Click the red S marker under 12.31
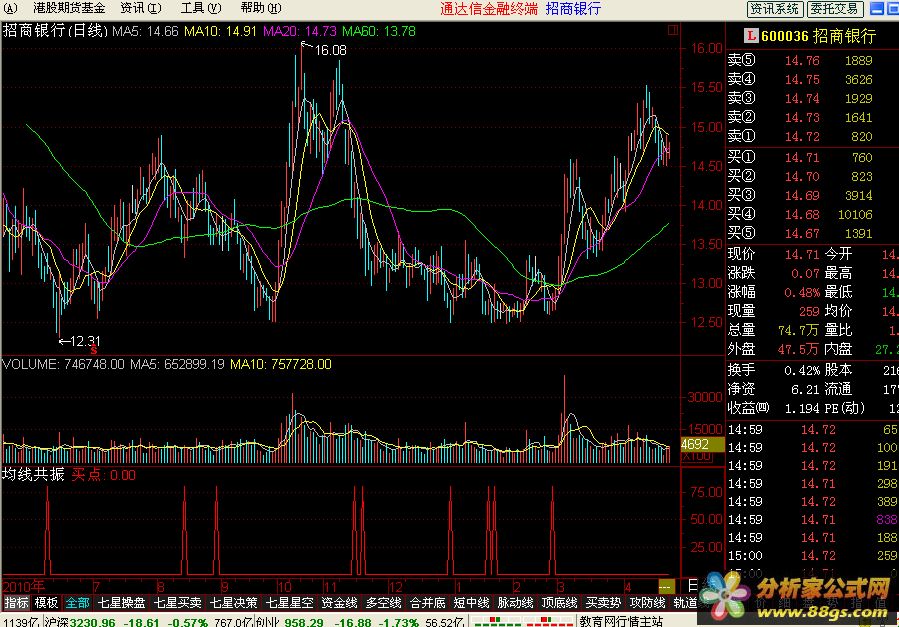 [93, 350]
